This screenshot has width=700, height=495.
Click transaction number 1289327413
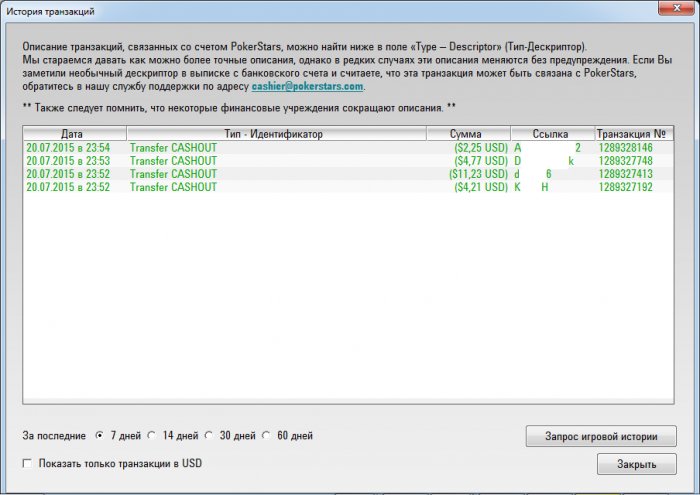coord(625,174)
